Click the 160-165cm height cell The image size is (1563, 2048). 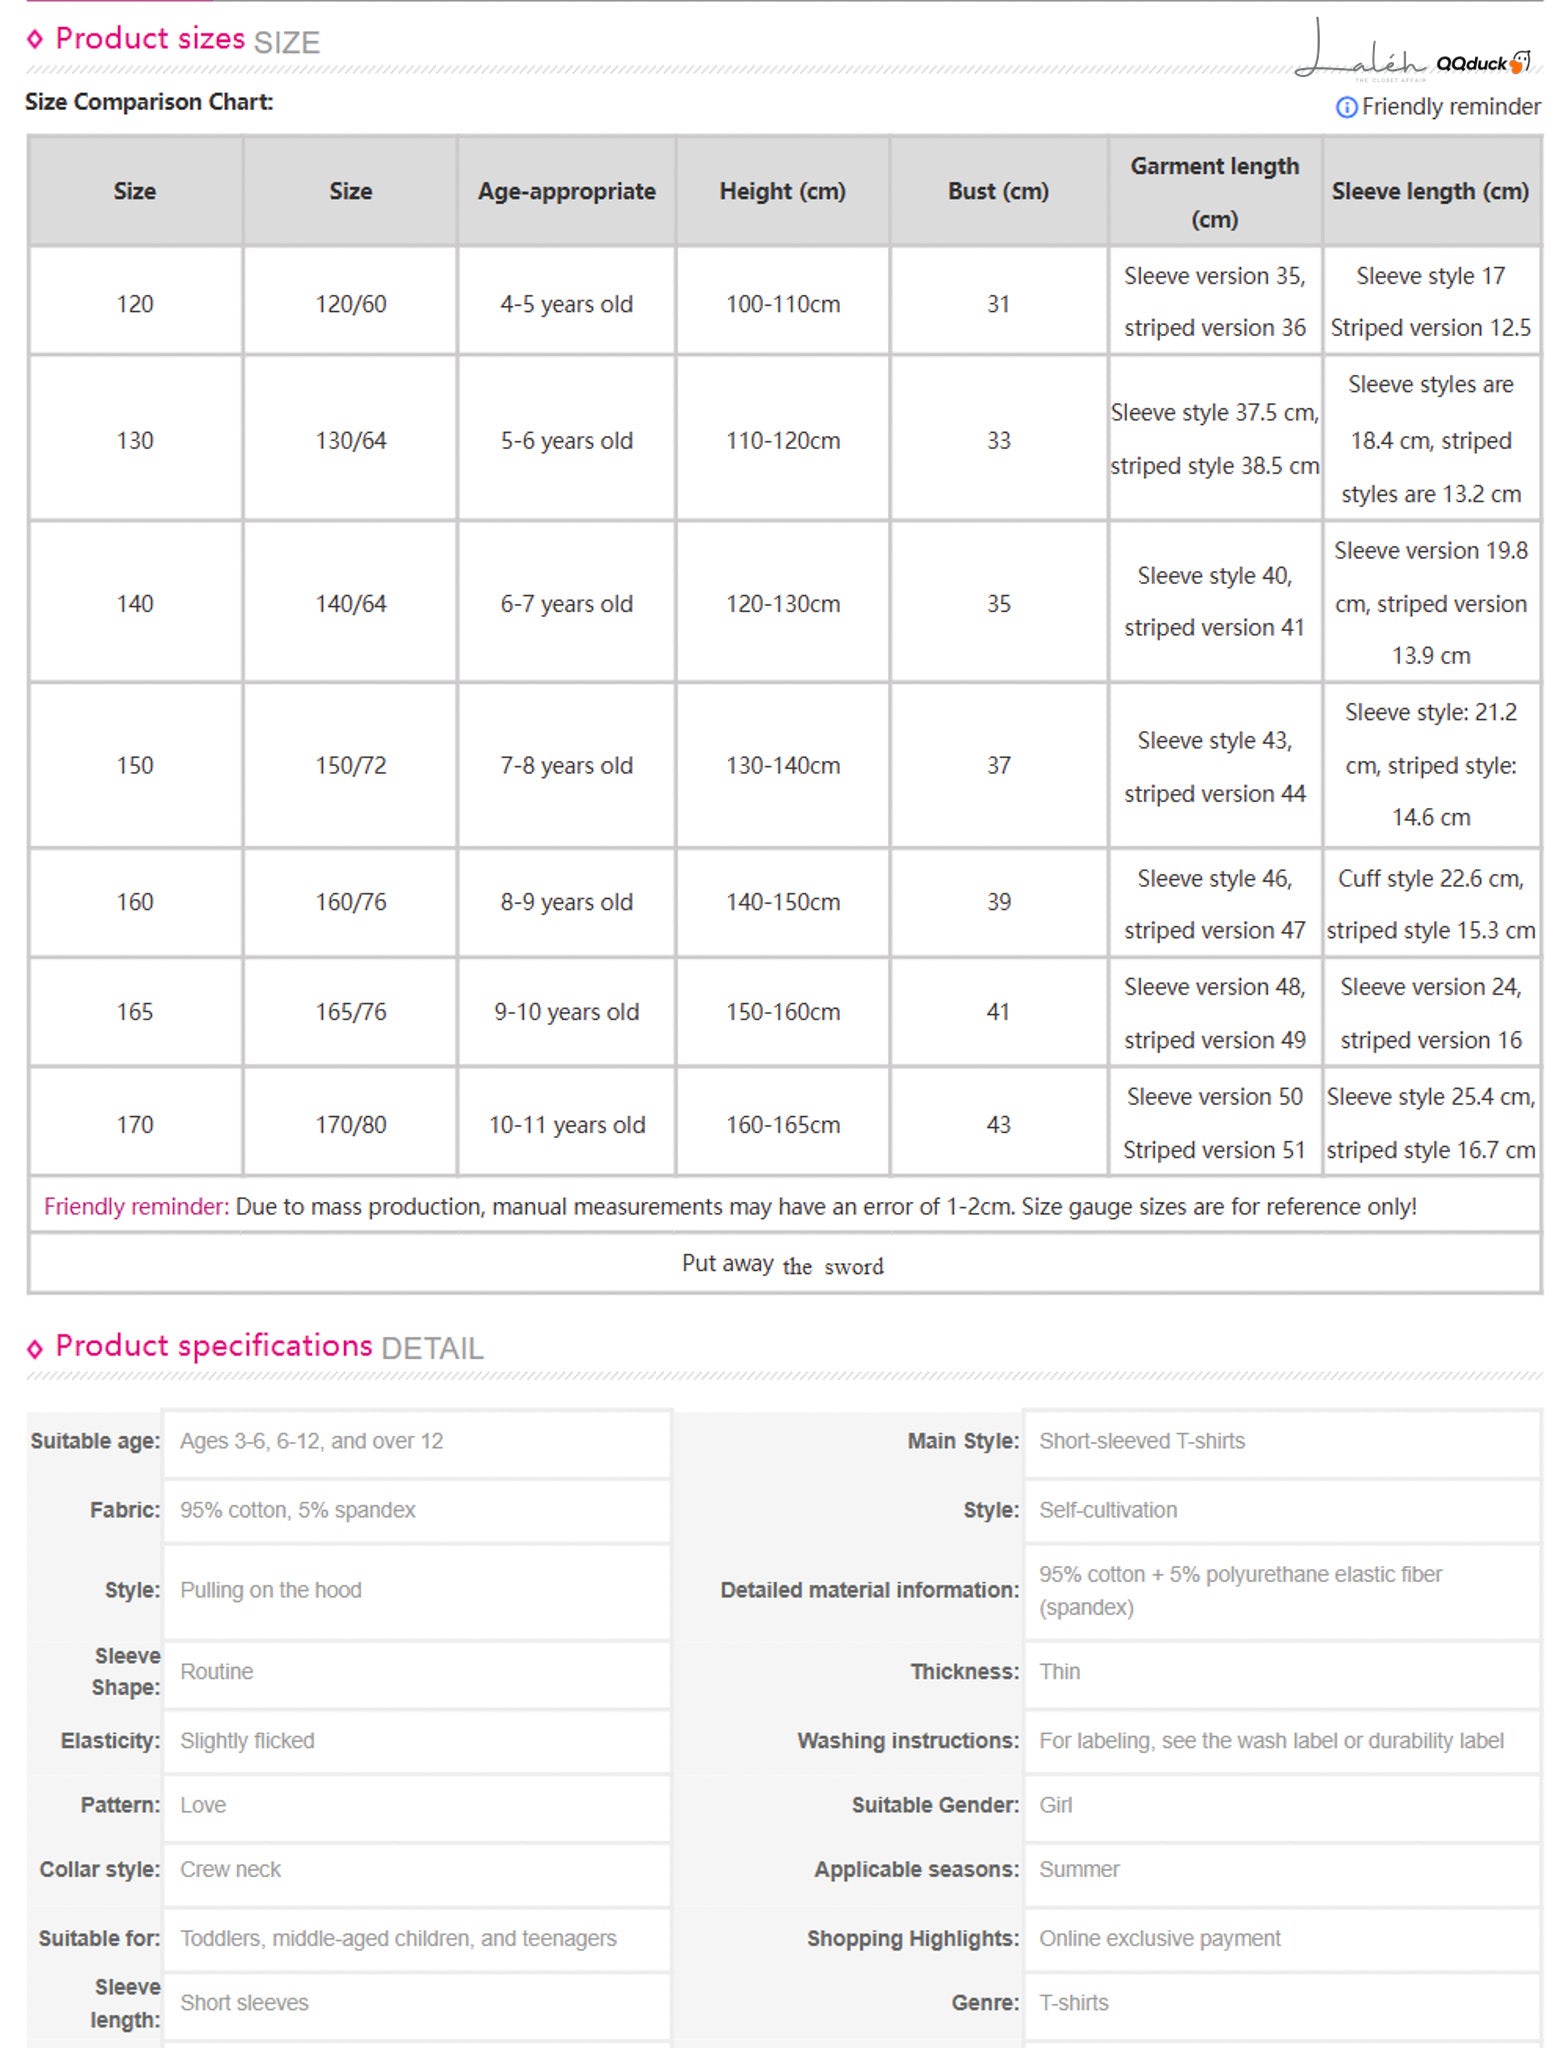pos(782,1125)
